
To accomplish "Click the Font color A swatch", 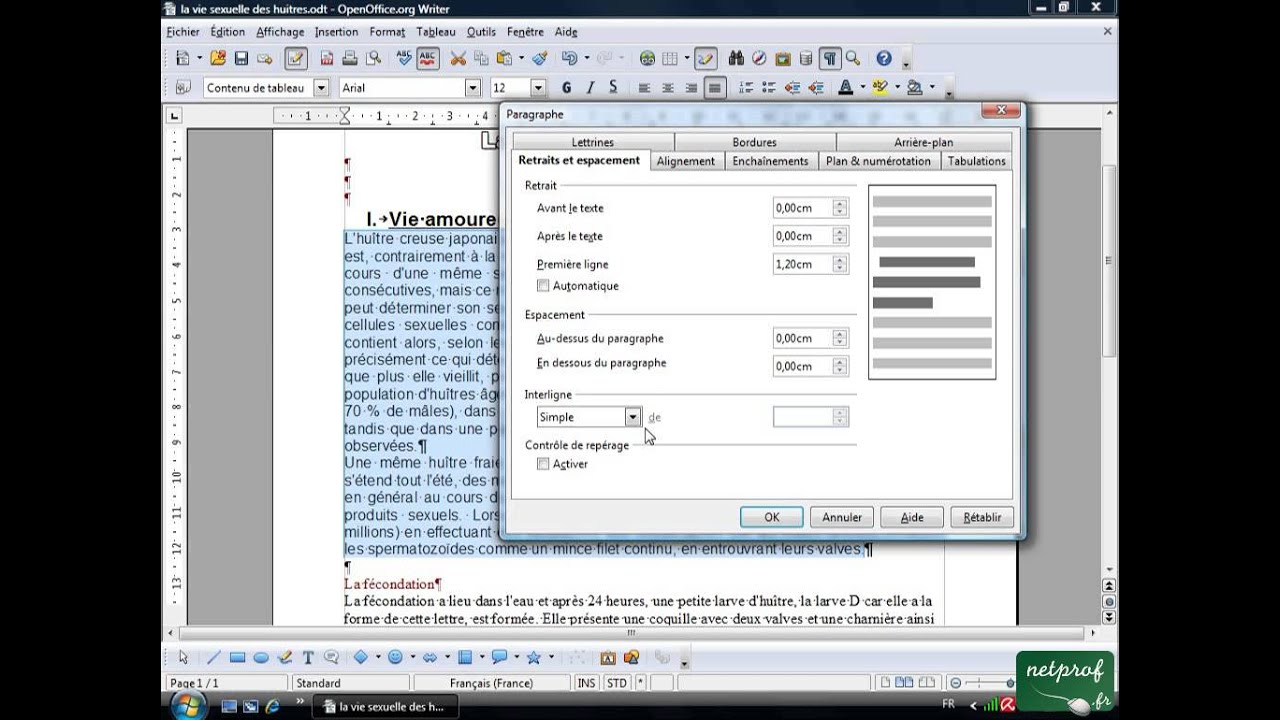I will (x=846, y=88).
